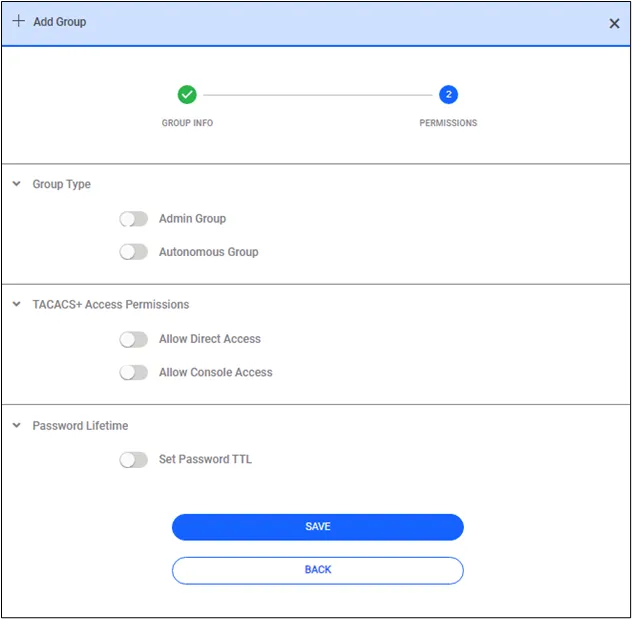
Task: Open the GROUP INFO step label
Action: coord(187,123)
